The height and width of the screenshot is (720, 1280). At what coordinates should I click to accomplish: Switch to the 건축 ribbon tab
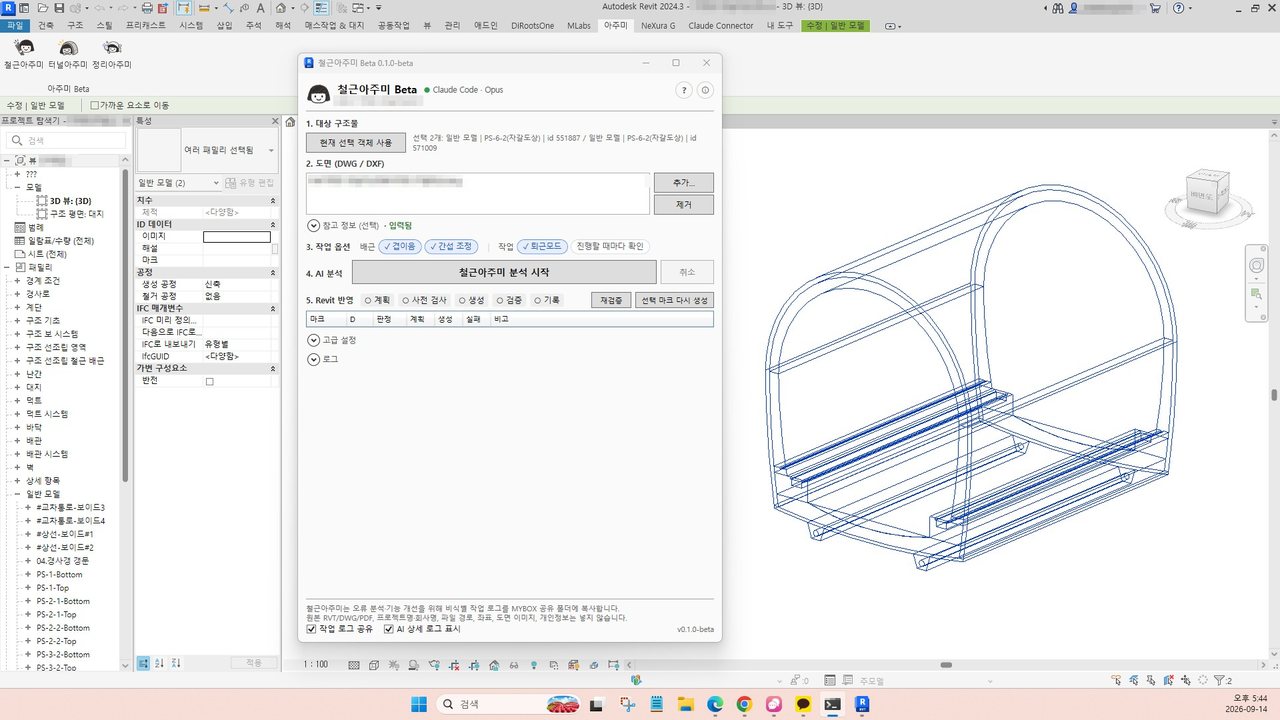[x=46, y=25]
